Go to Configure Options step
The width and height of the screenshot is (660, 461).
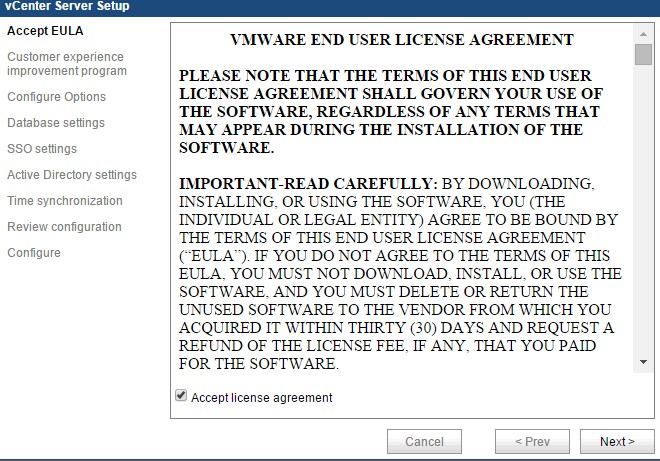56,97
